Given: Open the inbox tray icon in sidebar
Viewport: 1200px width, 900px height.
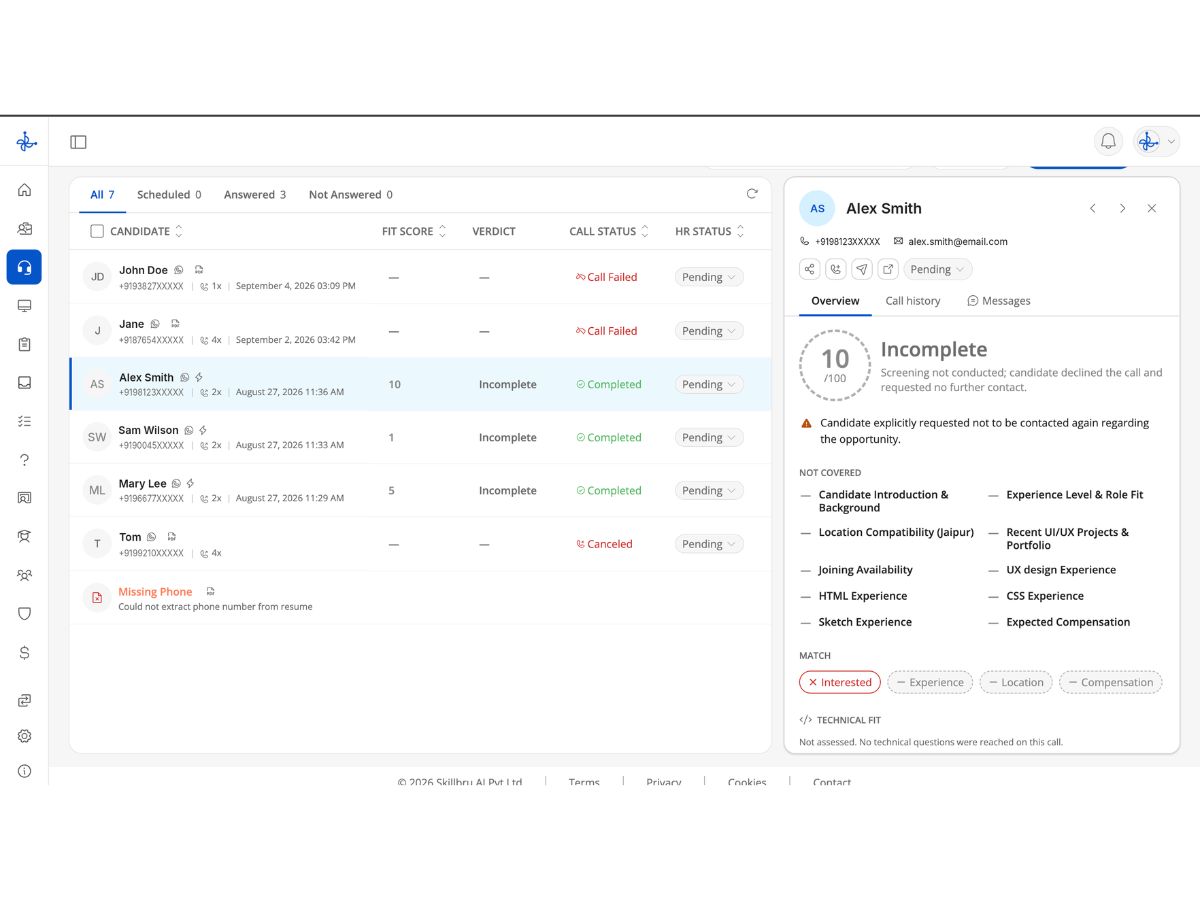Looking at the screenshot, I should [x=24, y=382].
